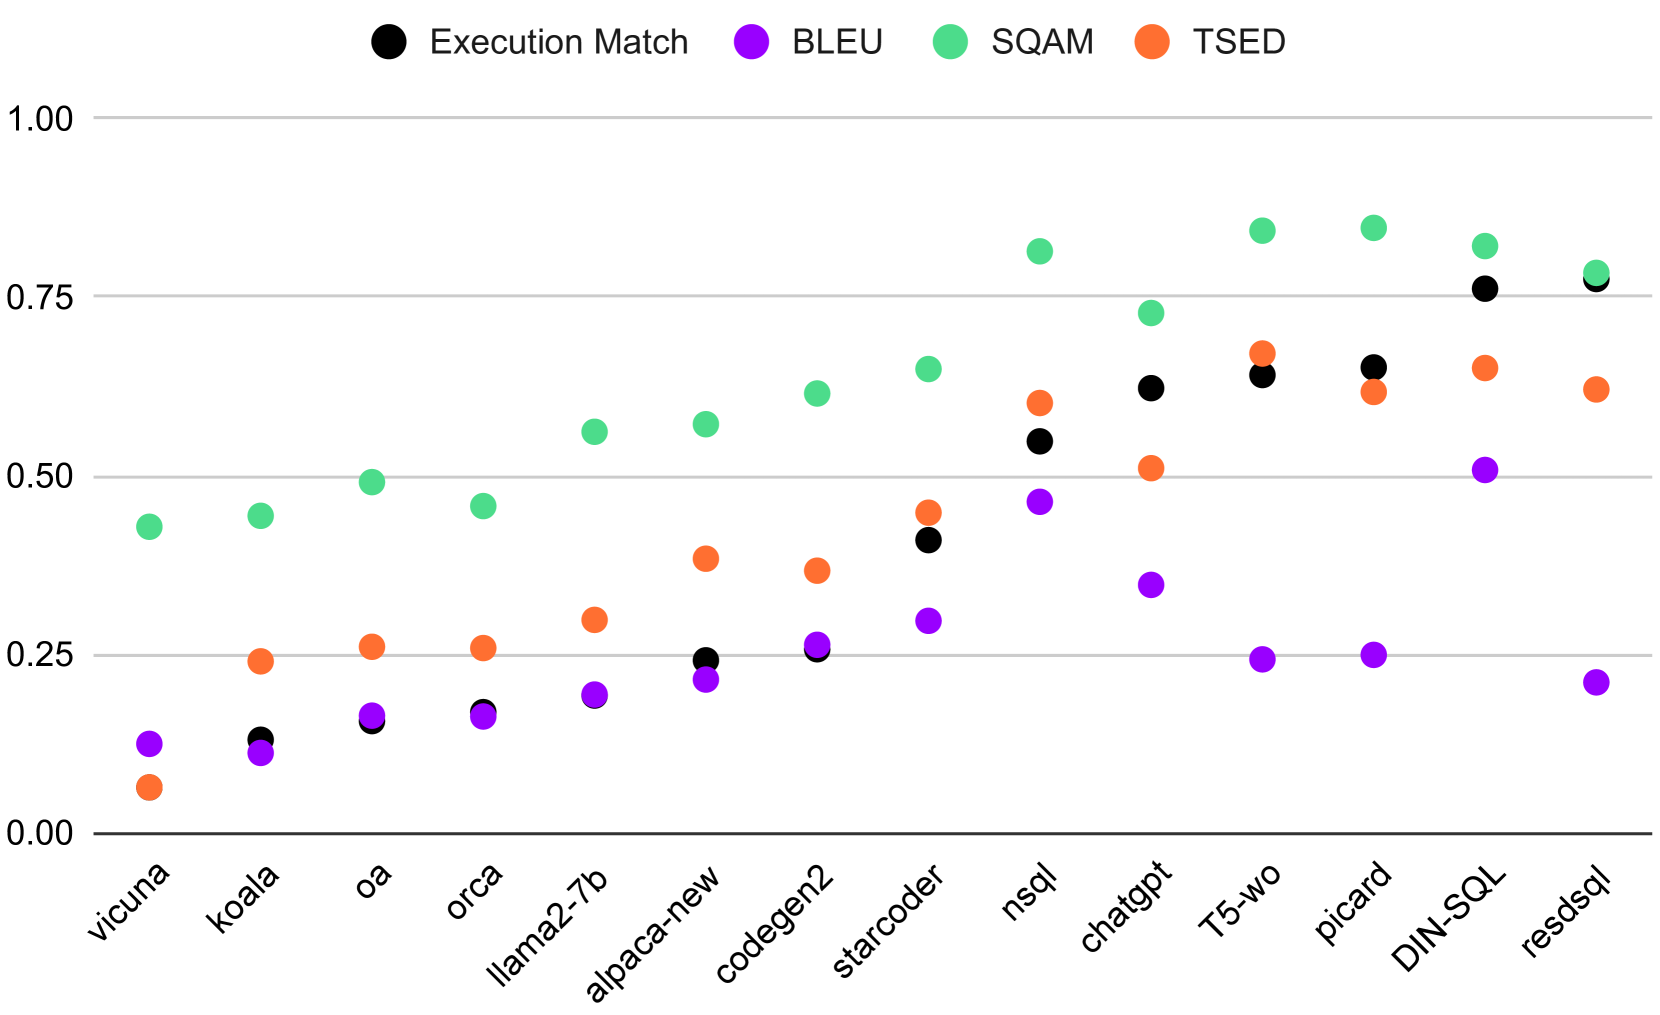The height and width of the screenshot is (1015, 1660).
Task: Toggle the Execution Match series via its legend label
Action: click(558, 42)
